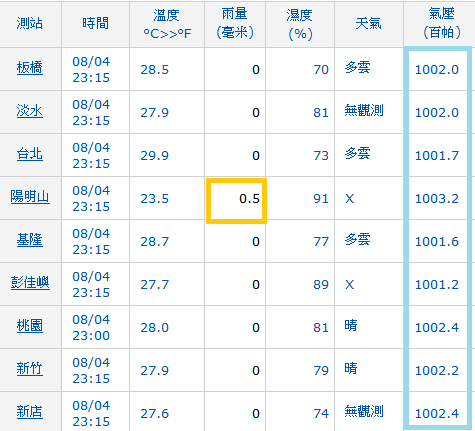Select temperature 23.5 in the 陽明山 row

(155, 199)
